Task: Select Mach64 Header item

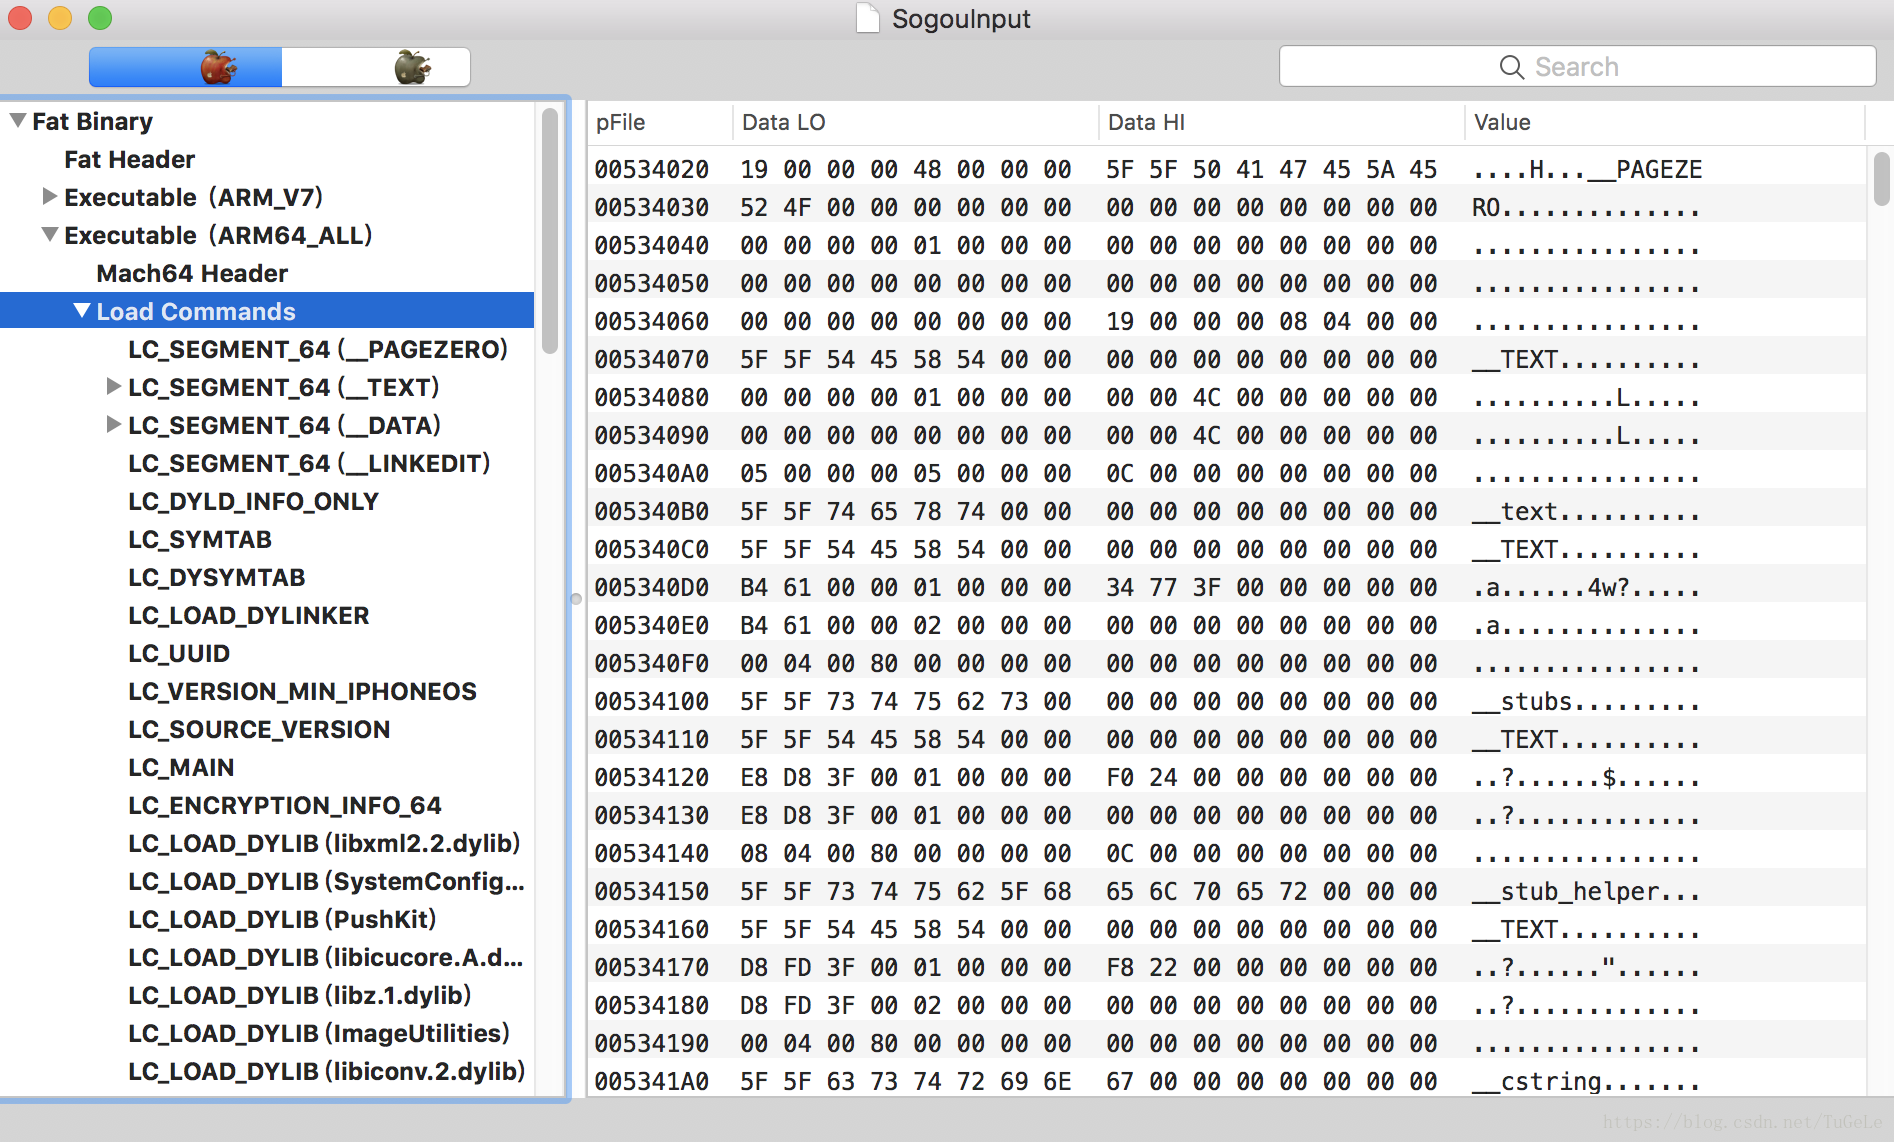Action: point(192,273)
